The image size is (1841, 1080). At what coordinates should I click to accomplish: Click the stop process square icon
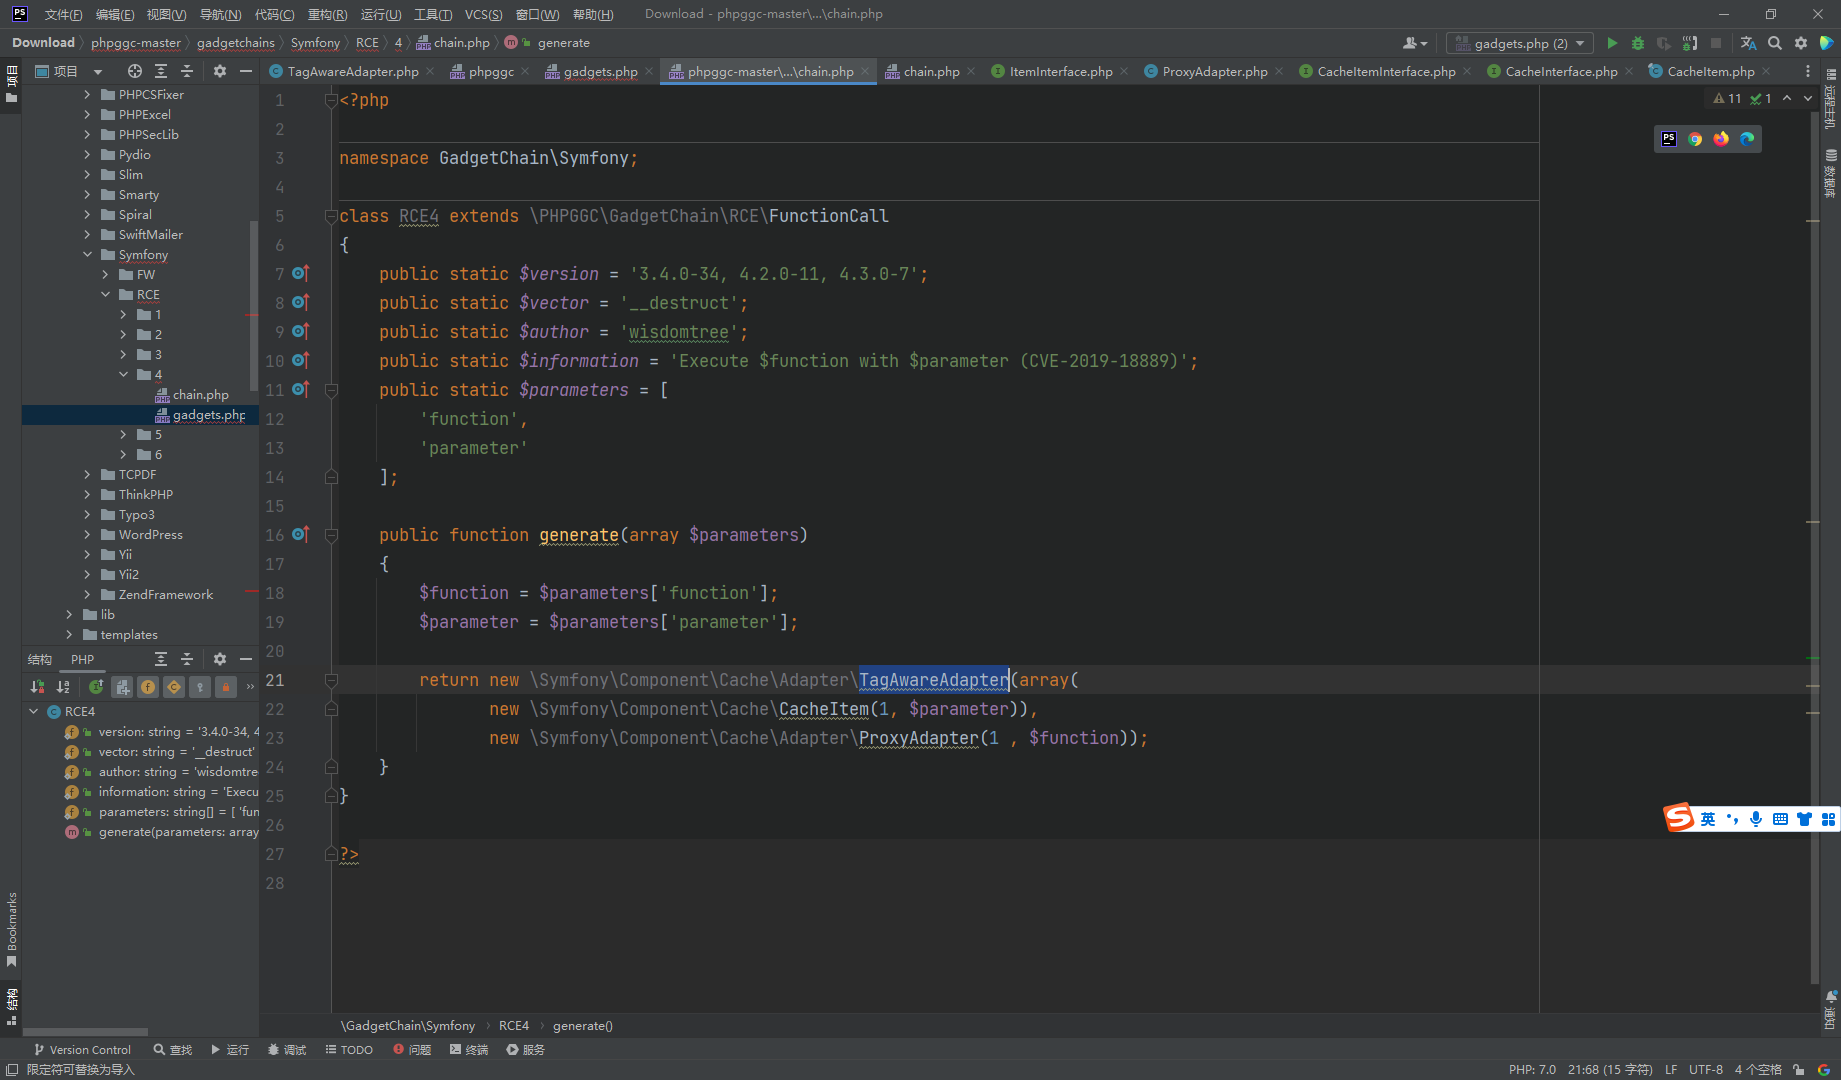coord(1716,43)
